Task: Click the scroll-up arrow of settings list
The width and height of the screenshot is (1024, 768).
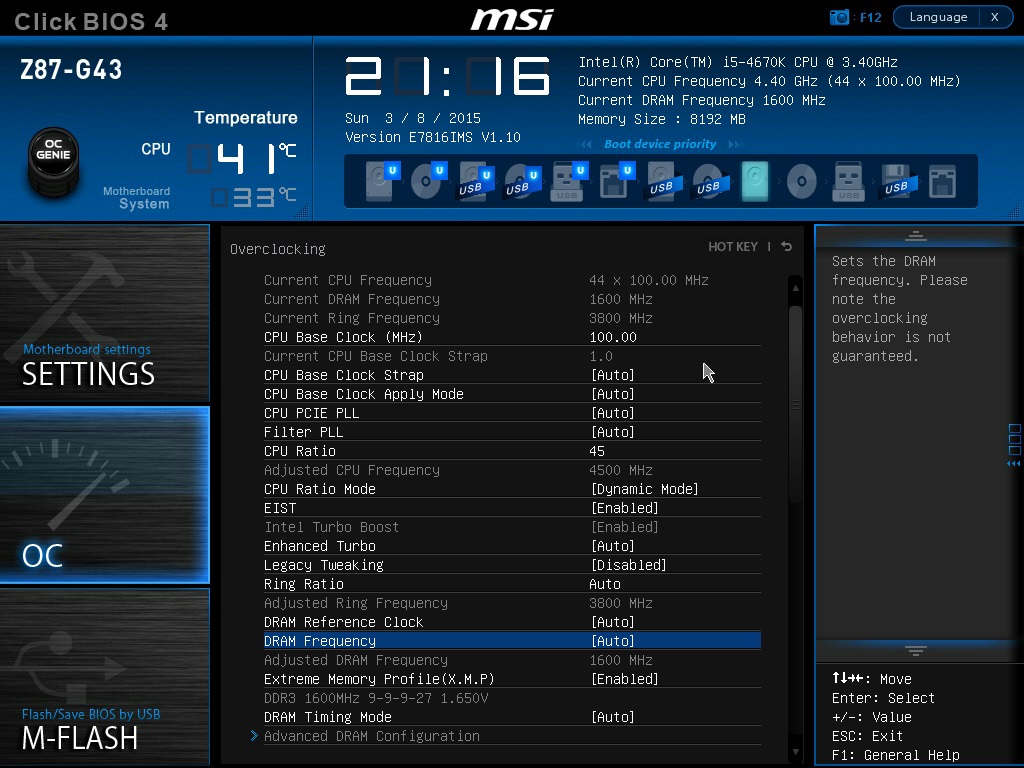Action: [x=795, y=287]
